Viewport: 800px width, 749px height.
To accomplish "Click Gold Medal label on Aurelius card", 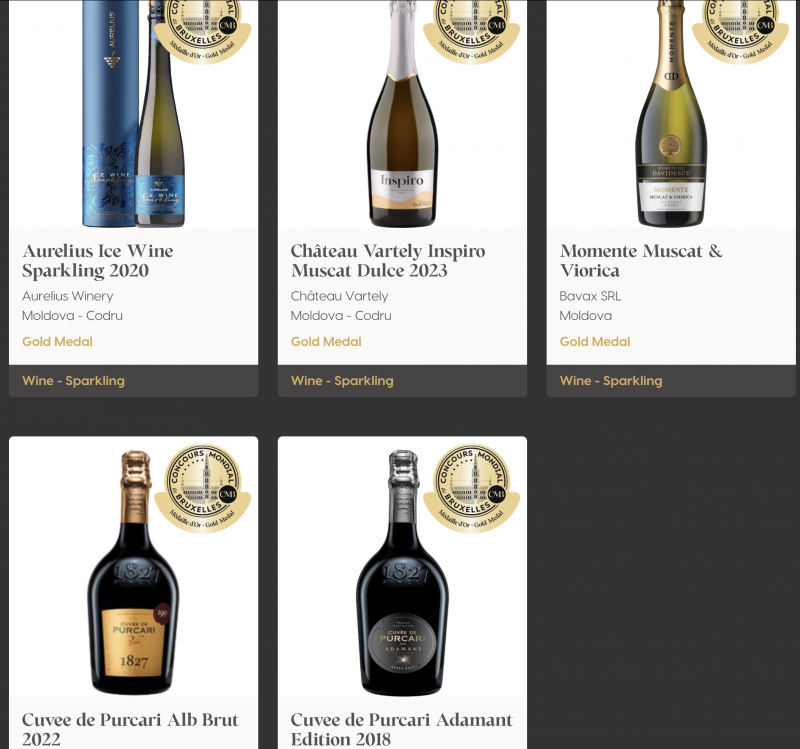I will (x=57, y=342).
